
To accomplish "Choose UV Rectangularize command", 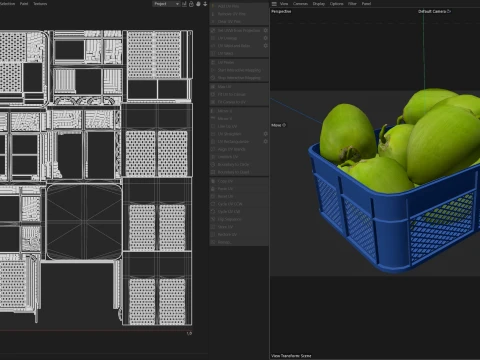I will click(x=236, y=141).
